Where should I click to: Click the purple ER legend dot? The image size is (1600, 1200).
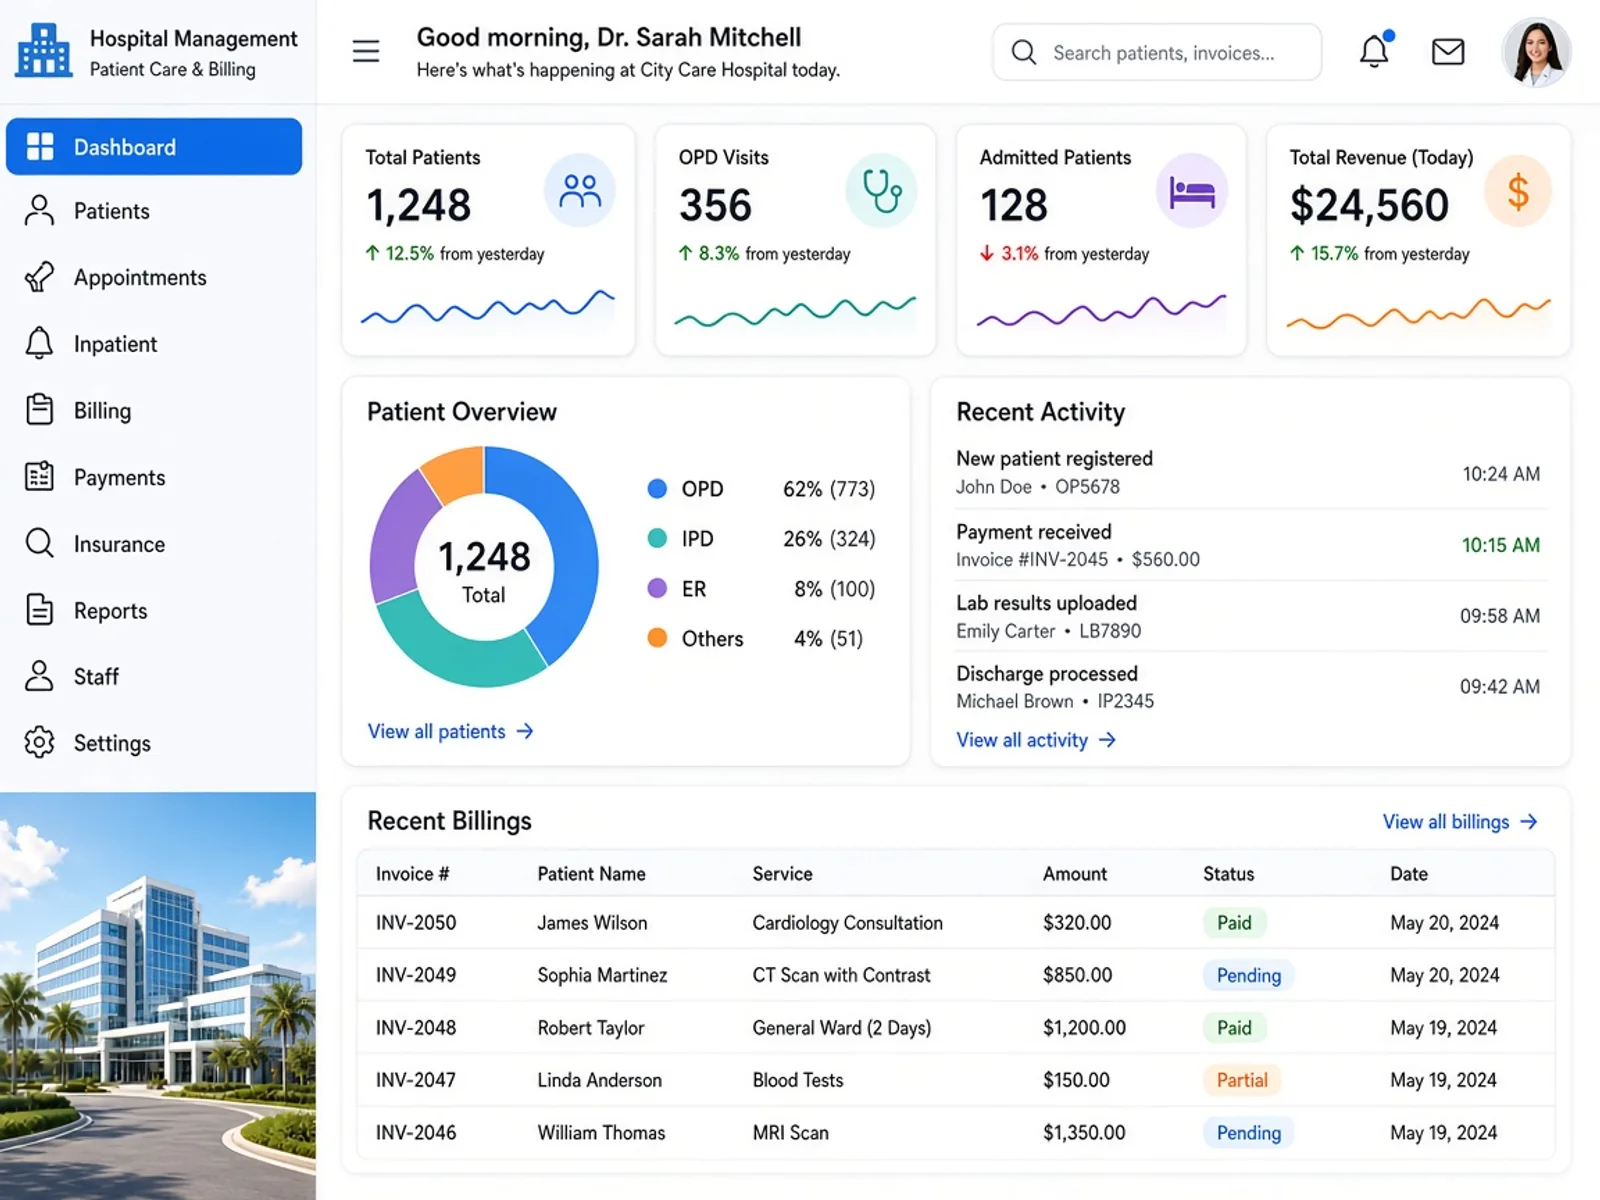657,588
